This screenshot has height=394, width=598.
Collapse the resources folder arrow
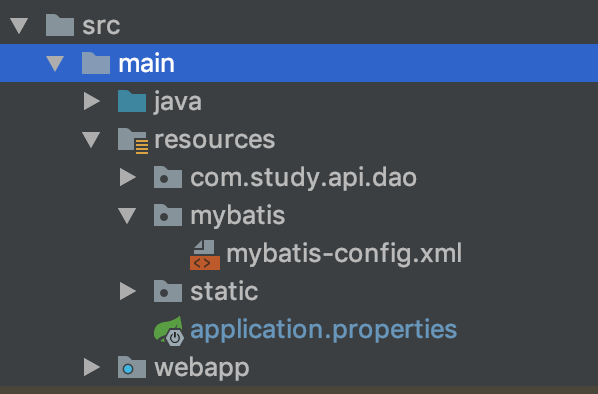click(91, 140)
